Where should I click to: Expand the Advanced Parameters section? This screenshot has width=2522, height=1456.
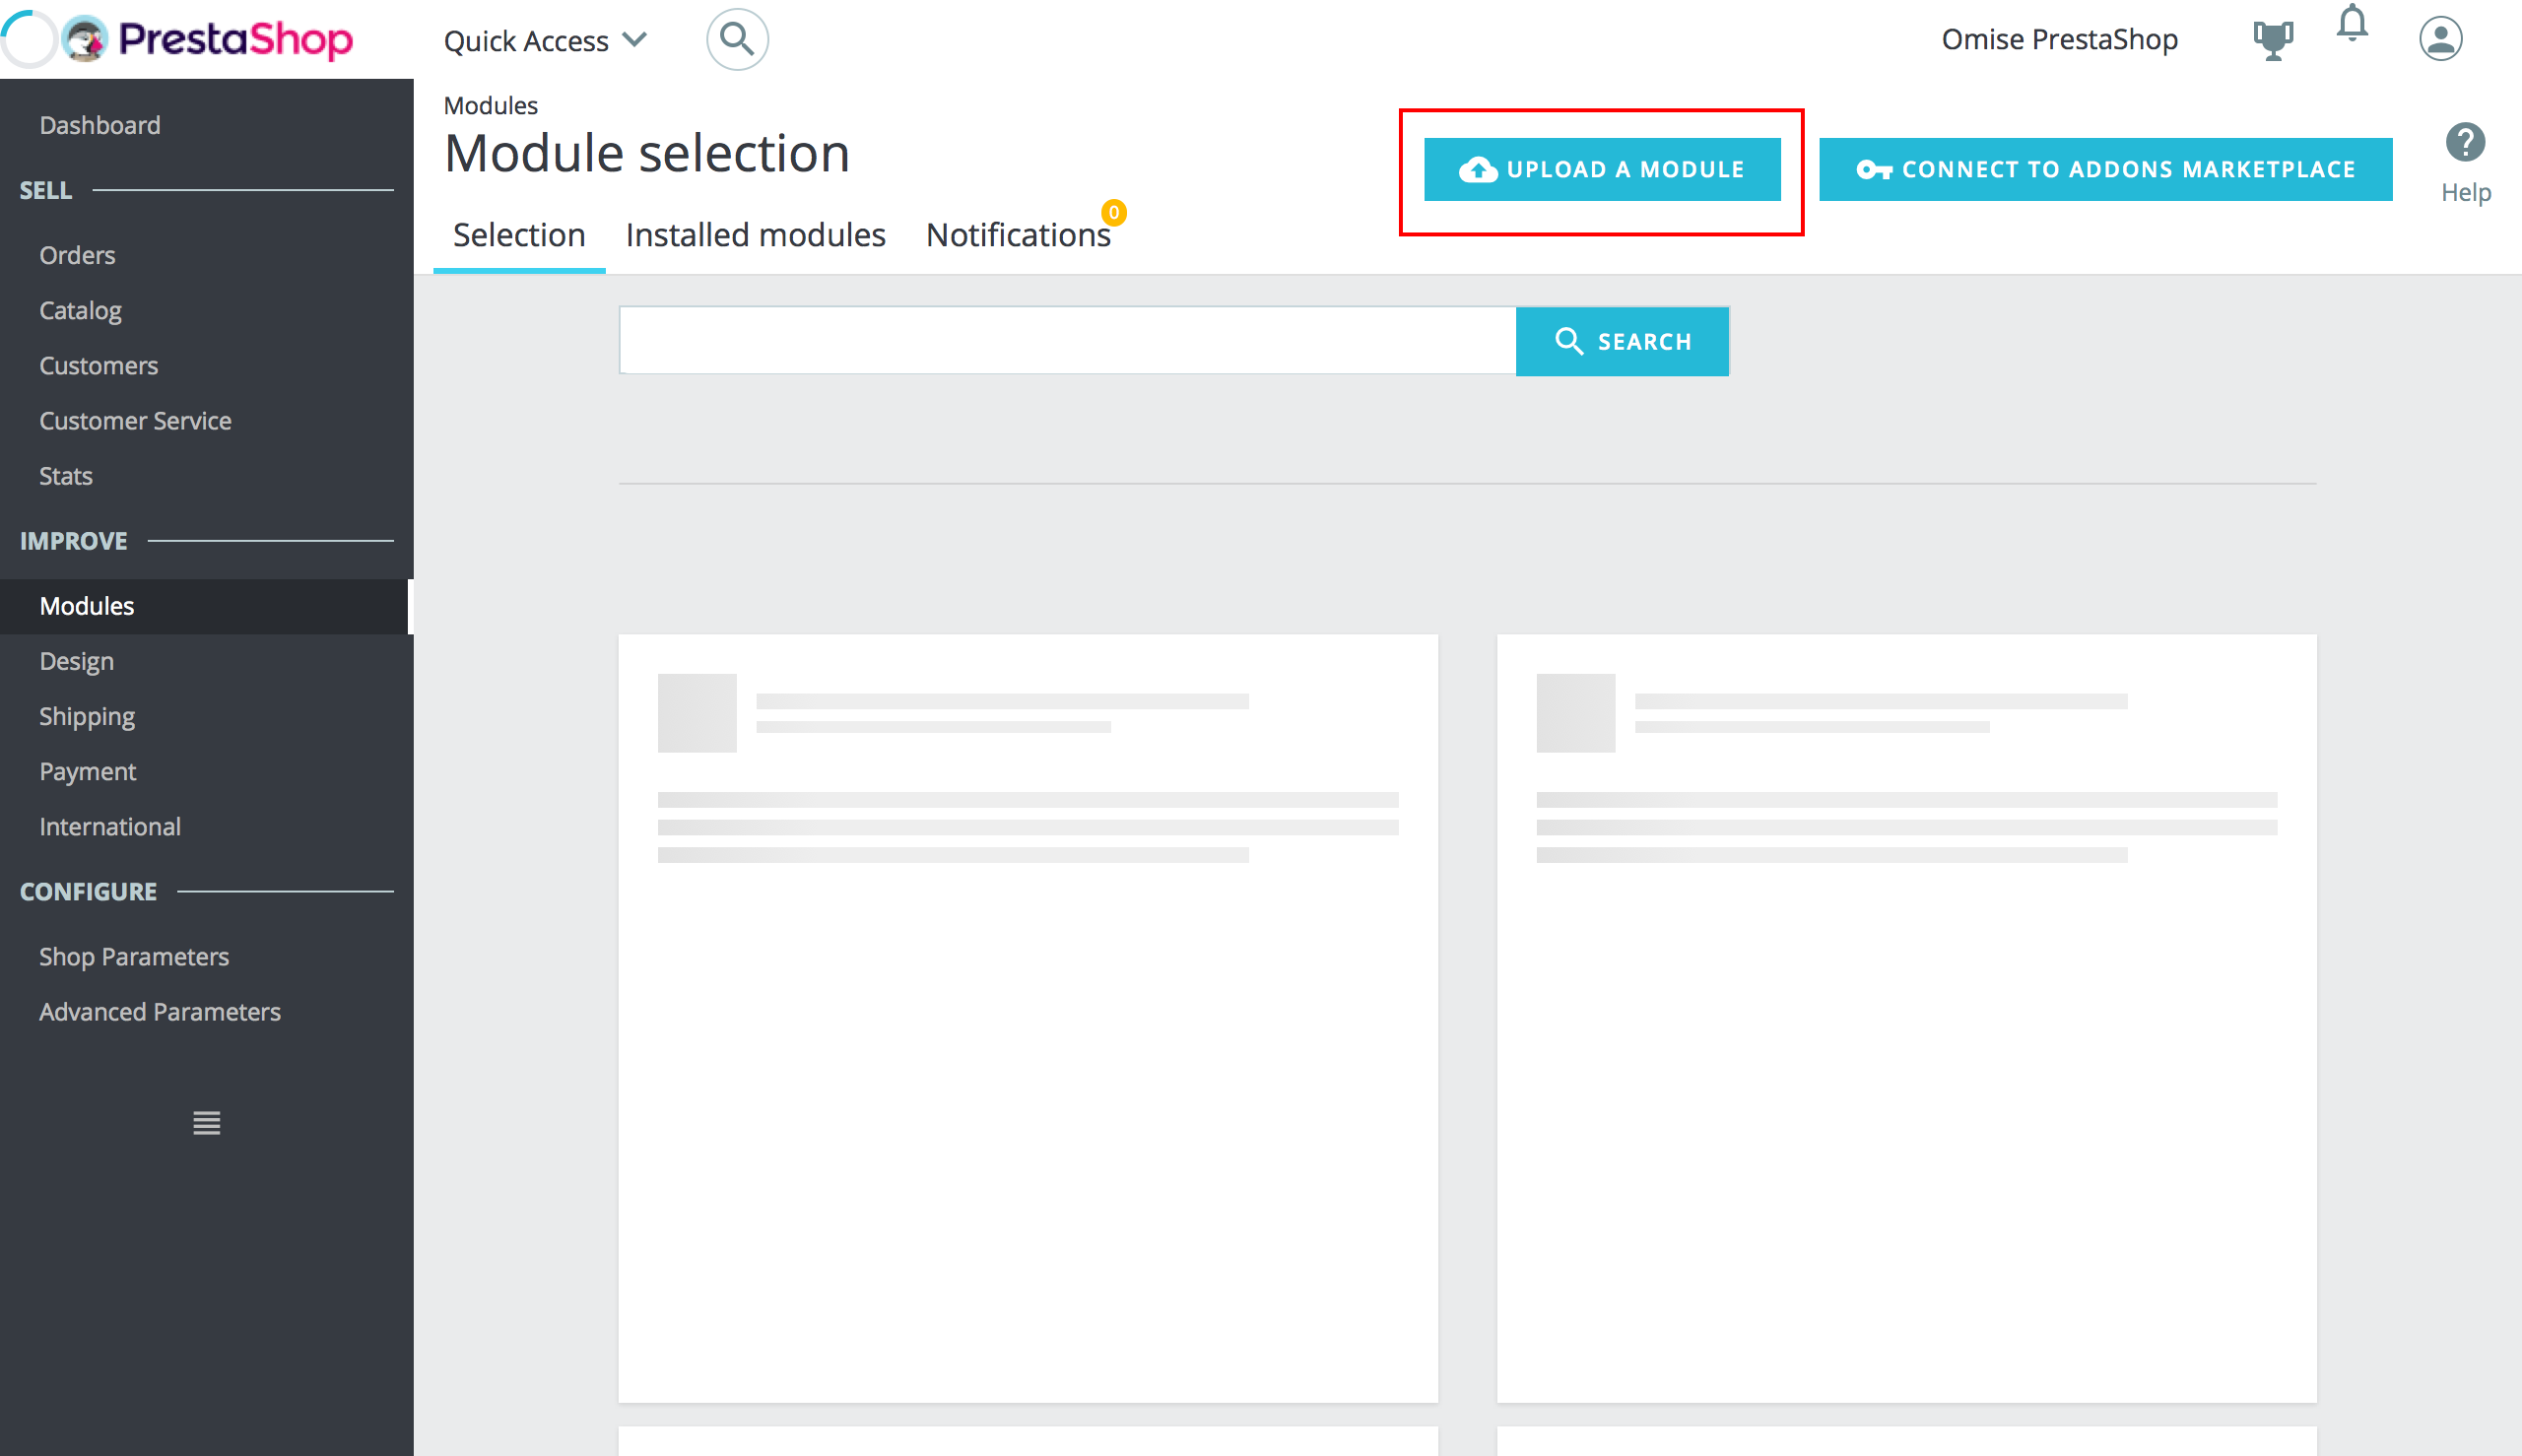[x=160, y=1011]
